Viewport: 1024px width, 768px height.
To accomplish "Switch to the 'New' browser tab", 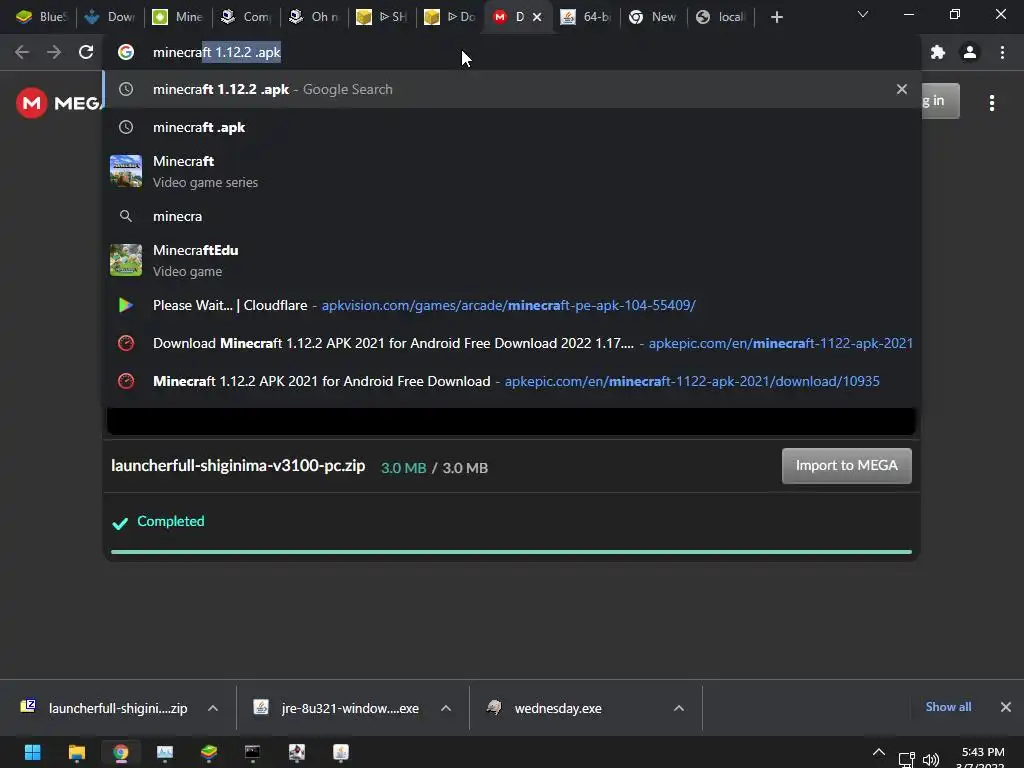I will pos(654,17).
